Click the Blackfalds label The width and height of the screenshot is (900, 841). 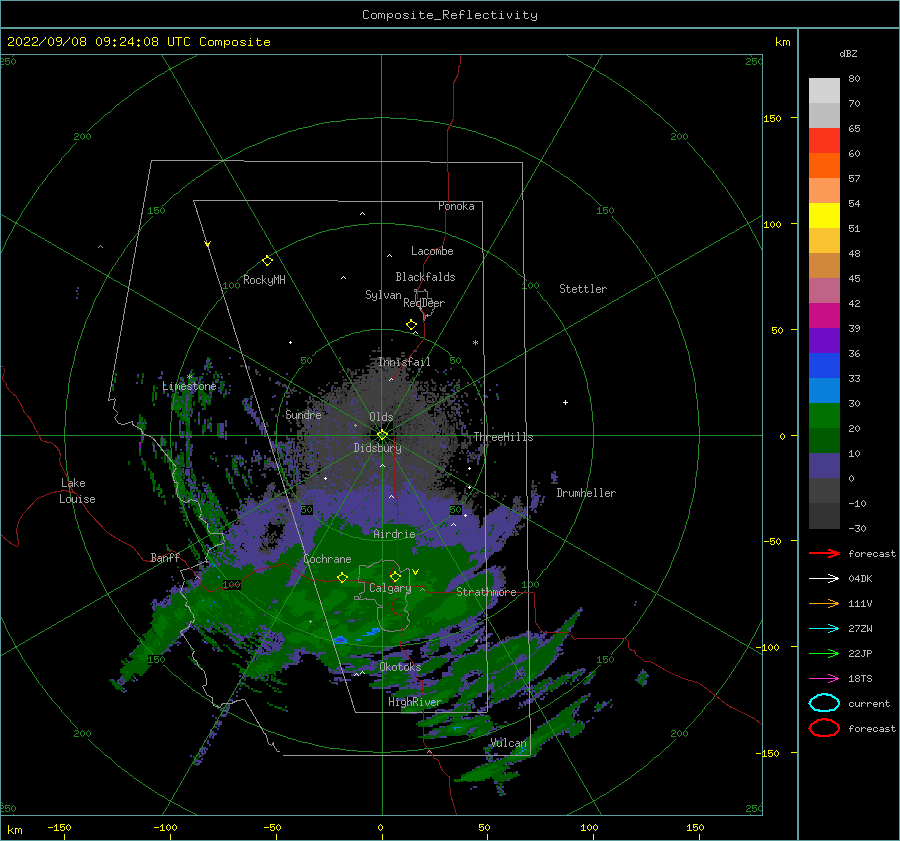[425, 277]
